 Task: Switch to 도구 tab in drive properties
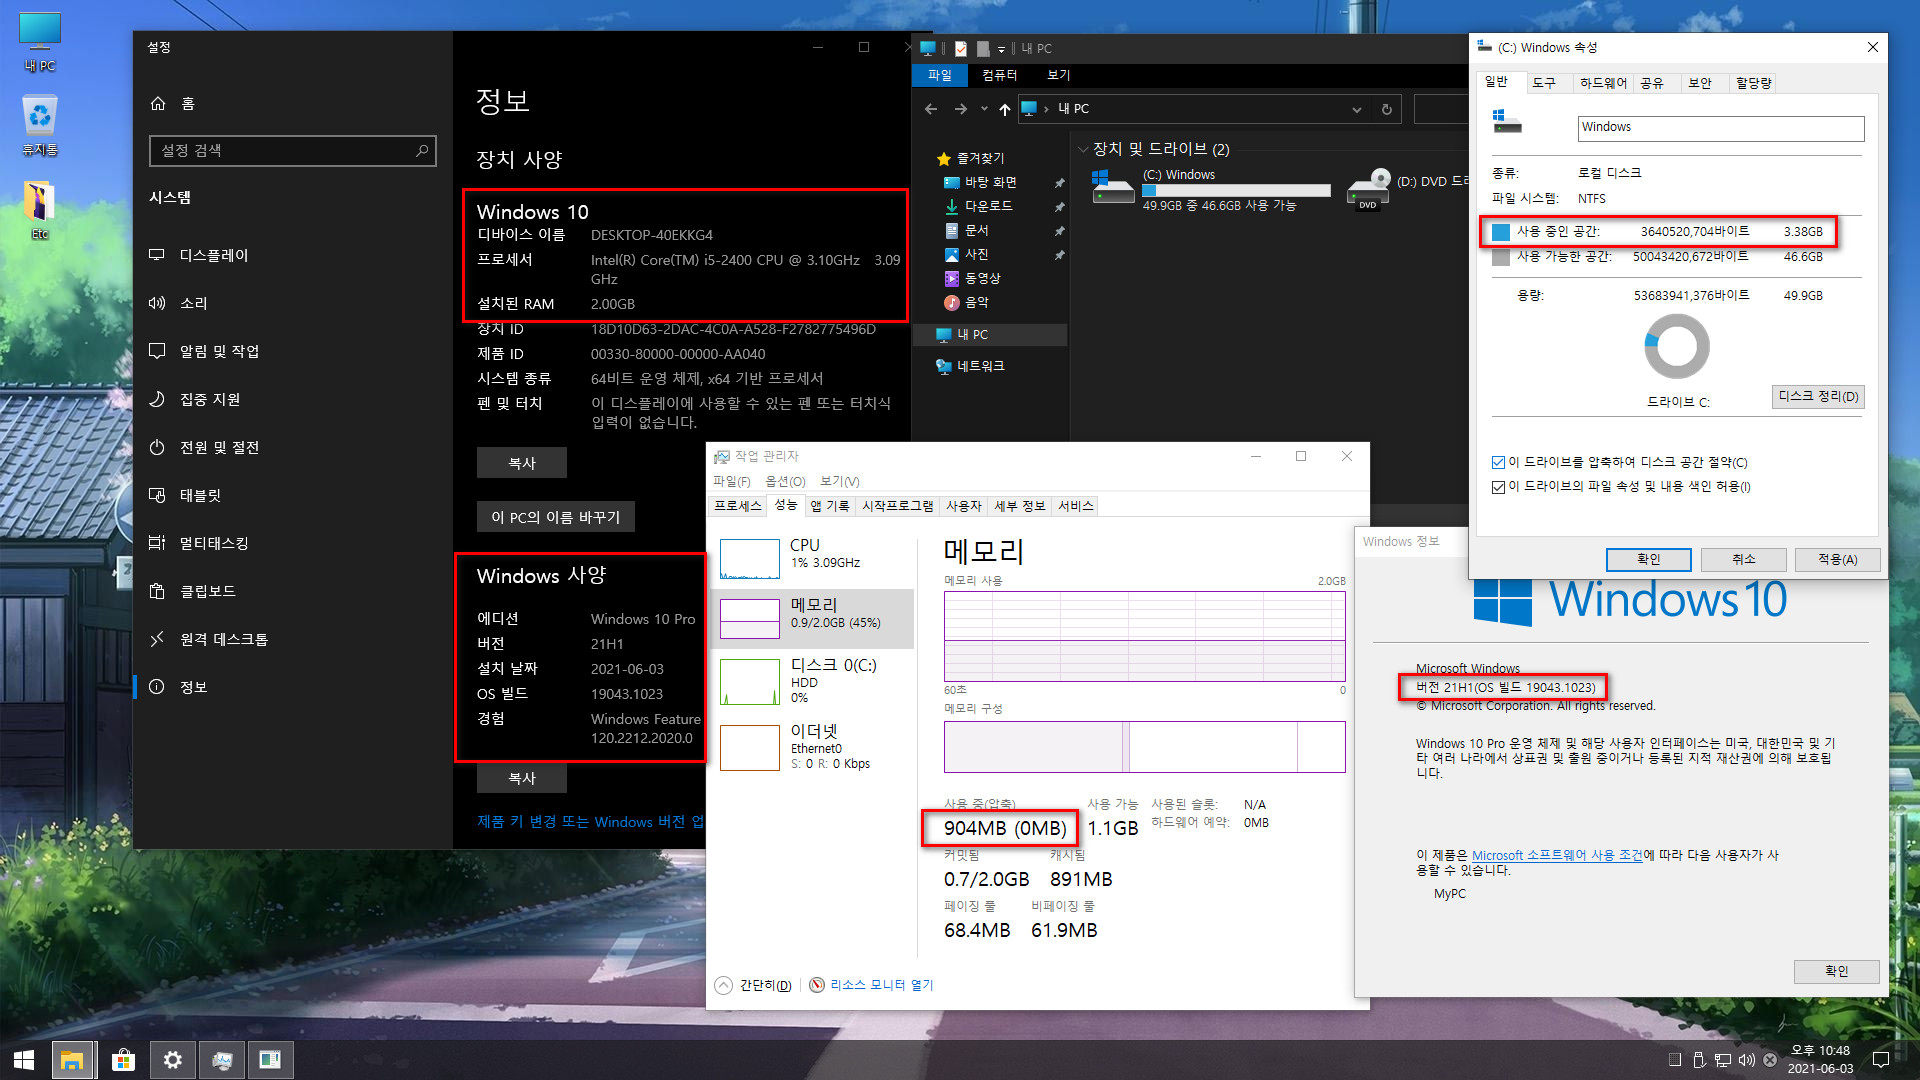1544,83
